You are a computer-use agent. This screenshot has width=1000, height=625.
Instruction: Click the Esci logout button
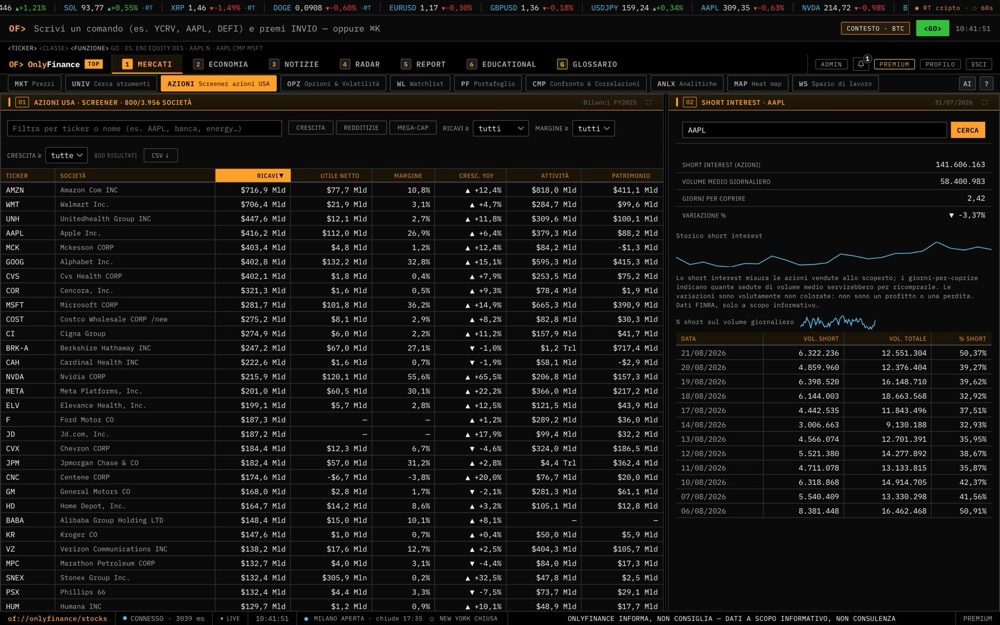[979, 64]
